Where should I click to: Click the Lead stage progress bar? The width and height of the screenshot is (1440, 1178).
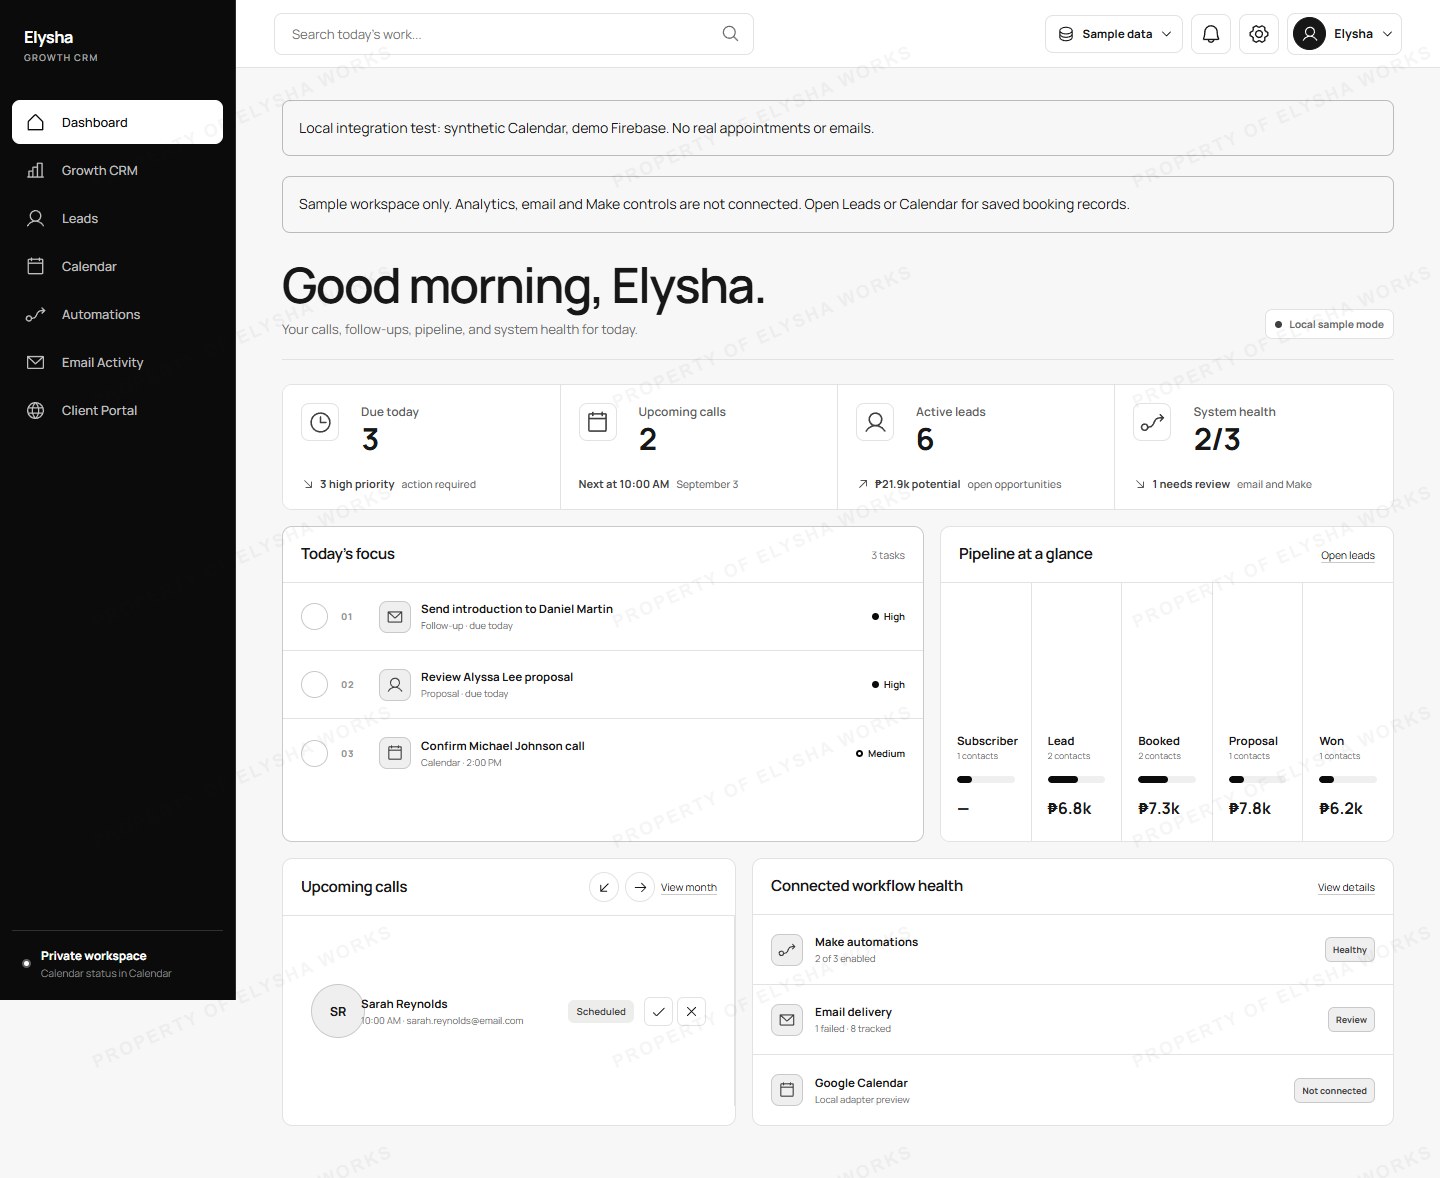pos(1076,779)
